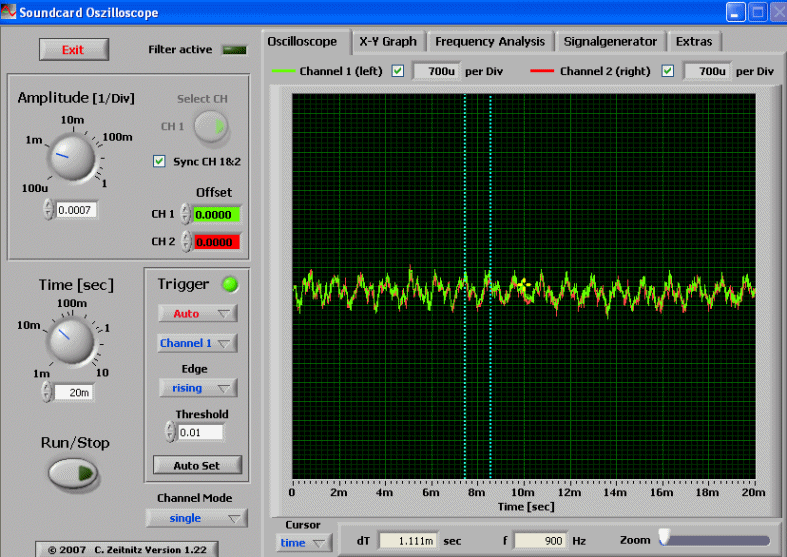
Task: Uncheck the Channel 1 (left) checkbox
Action: coord(398,71)
